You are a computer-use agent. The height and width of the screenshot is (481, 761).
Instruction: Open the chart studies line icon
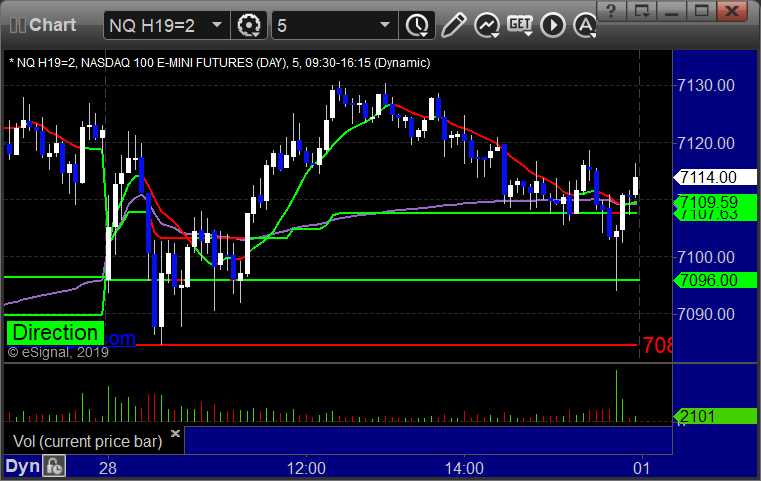tap(487, 25)
